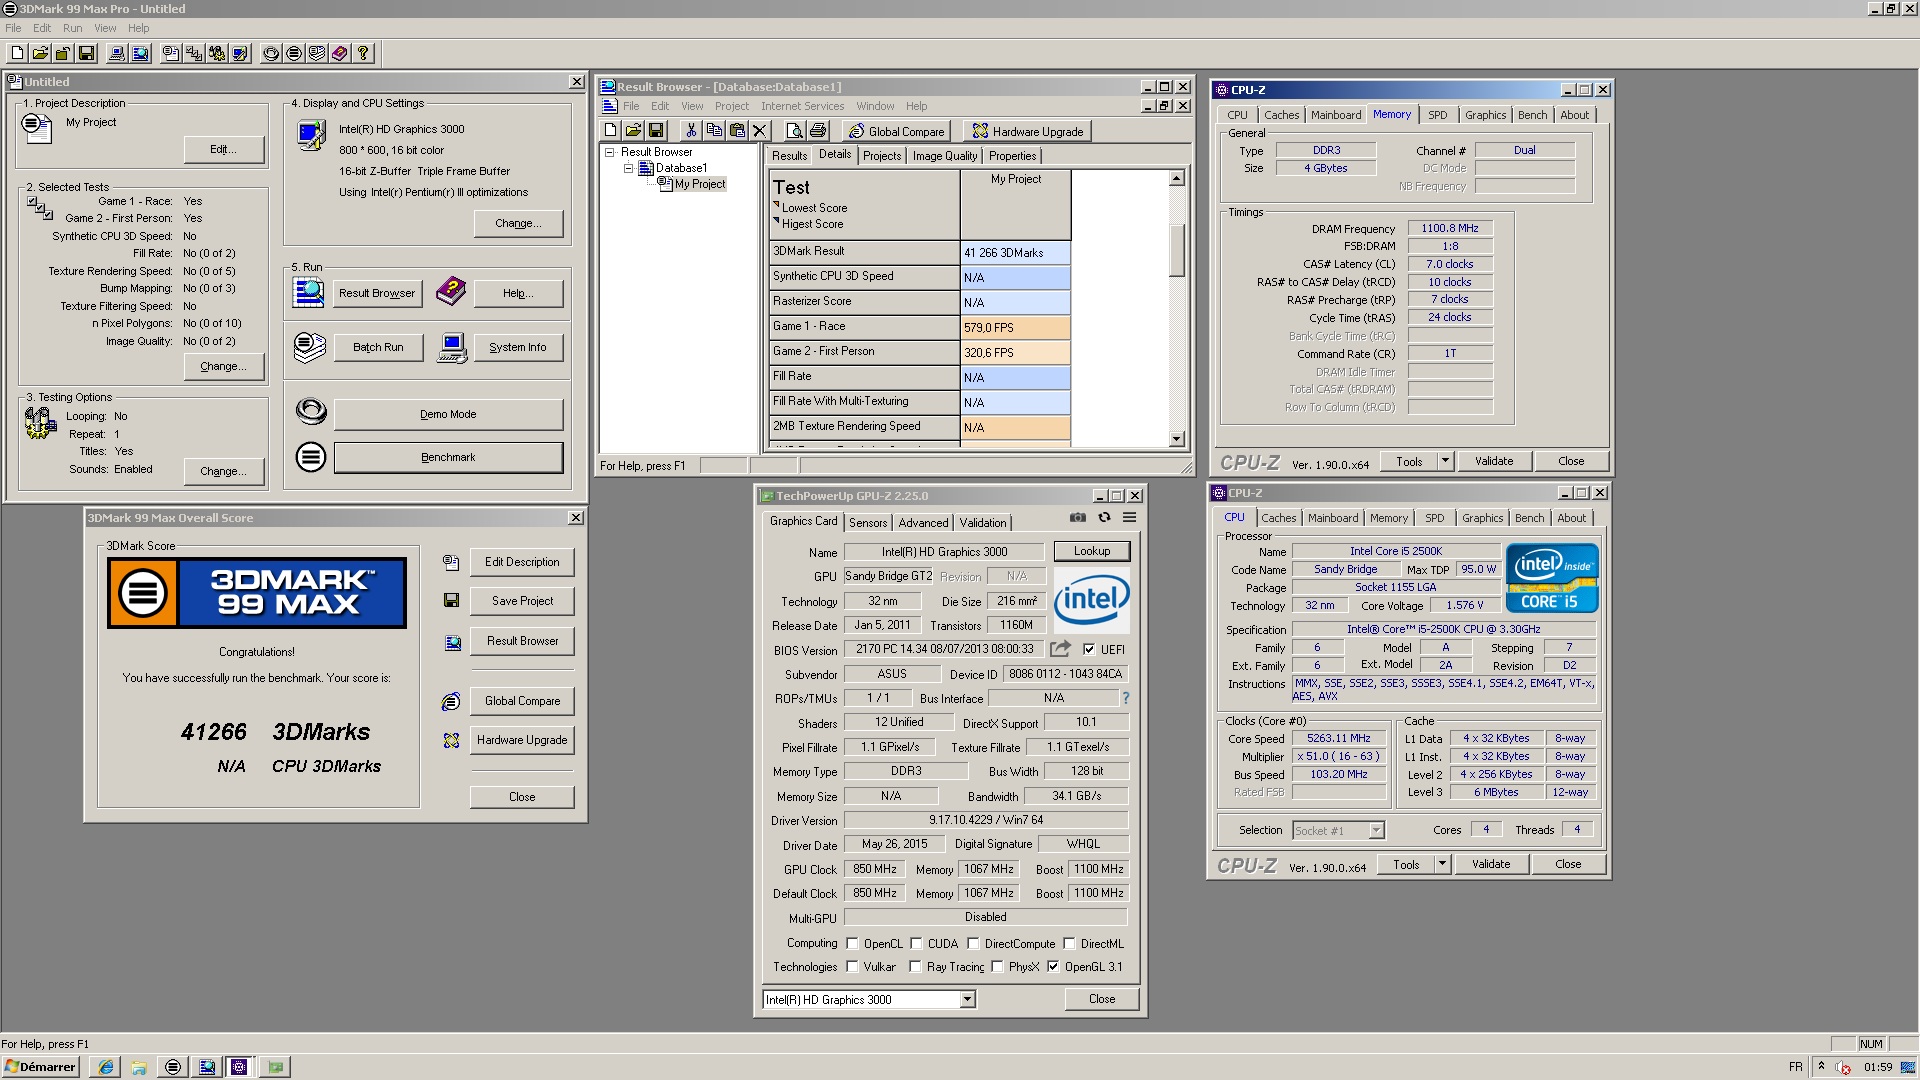Click the Bus Interface question mark in GPU-Z
Image resolution: width=1920 pixels, height=1080 pixels.
pos(1125,698)
